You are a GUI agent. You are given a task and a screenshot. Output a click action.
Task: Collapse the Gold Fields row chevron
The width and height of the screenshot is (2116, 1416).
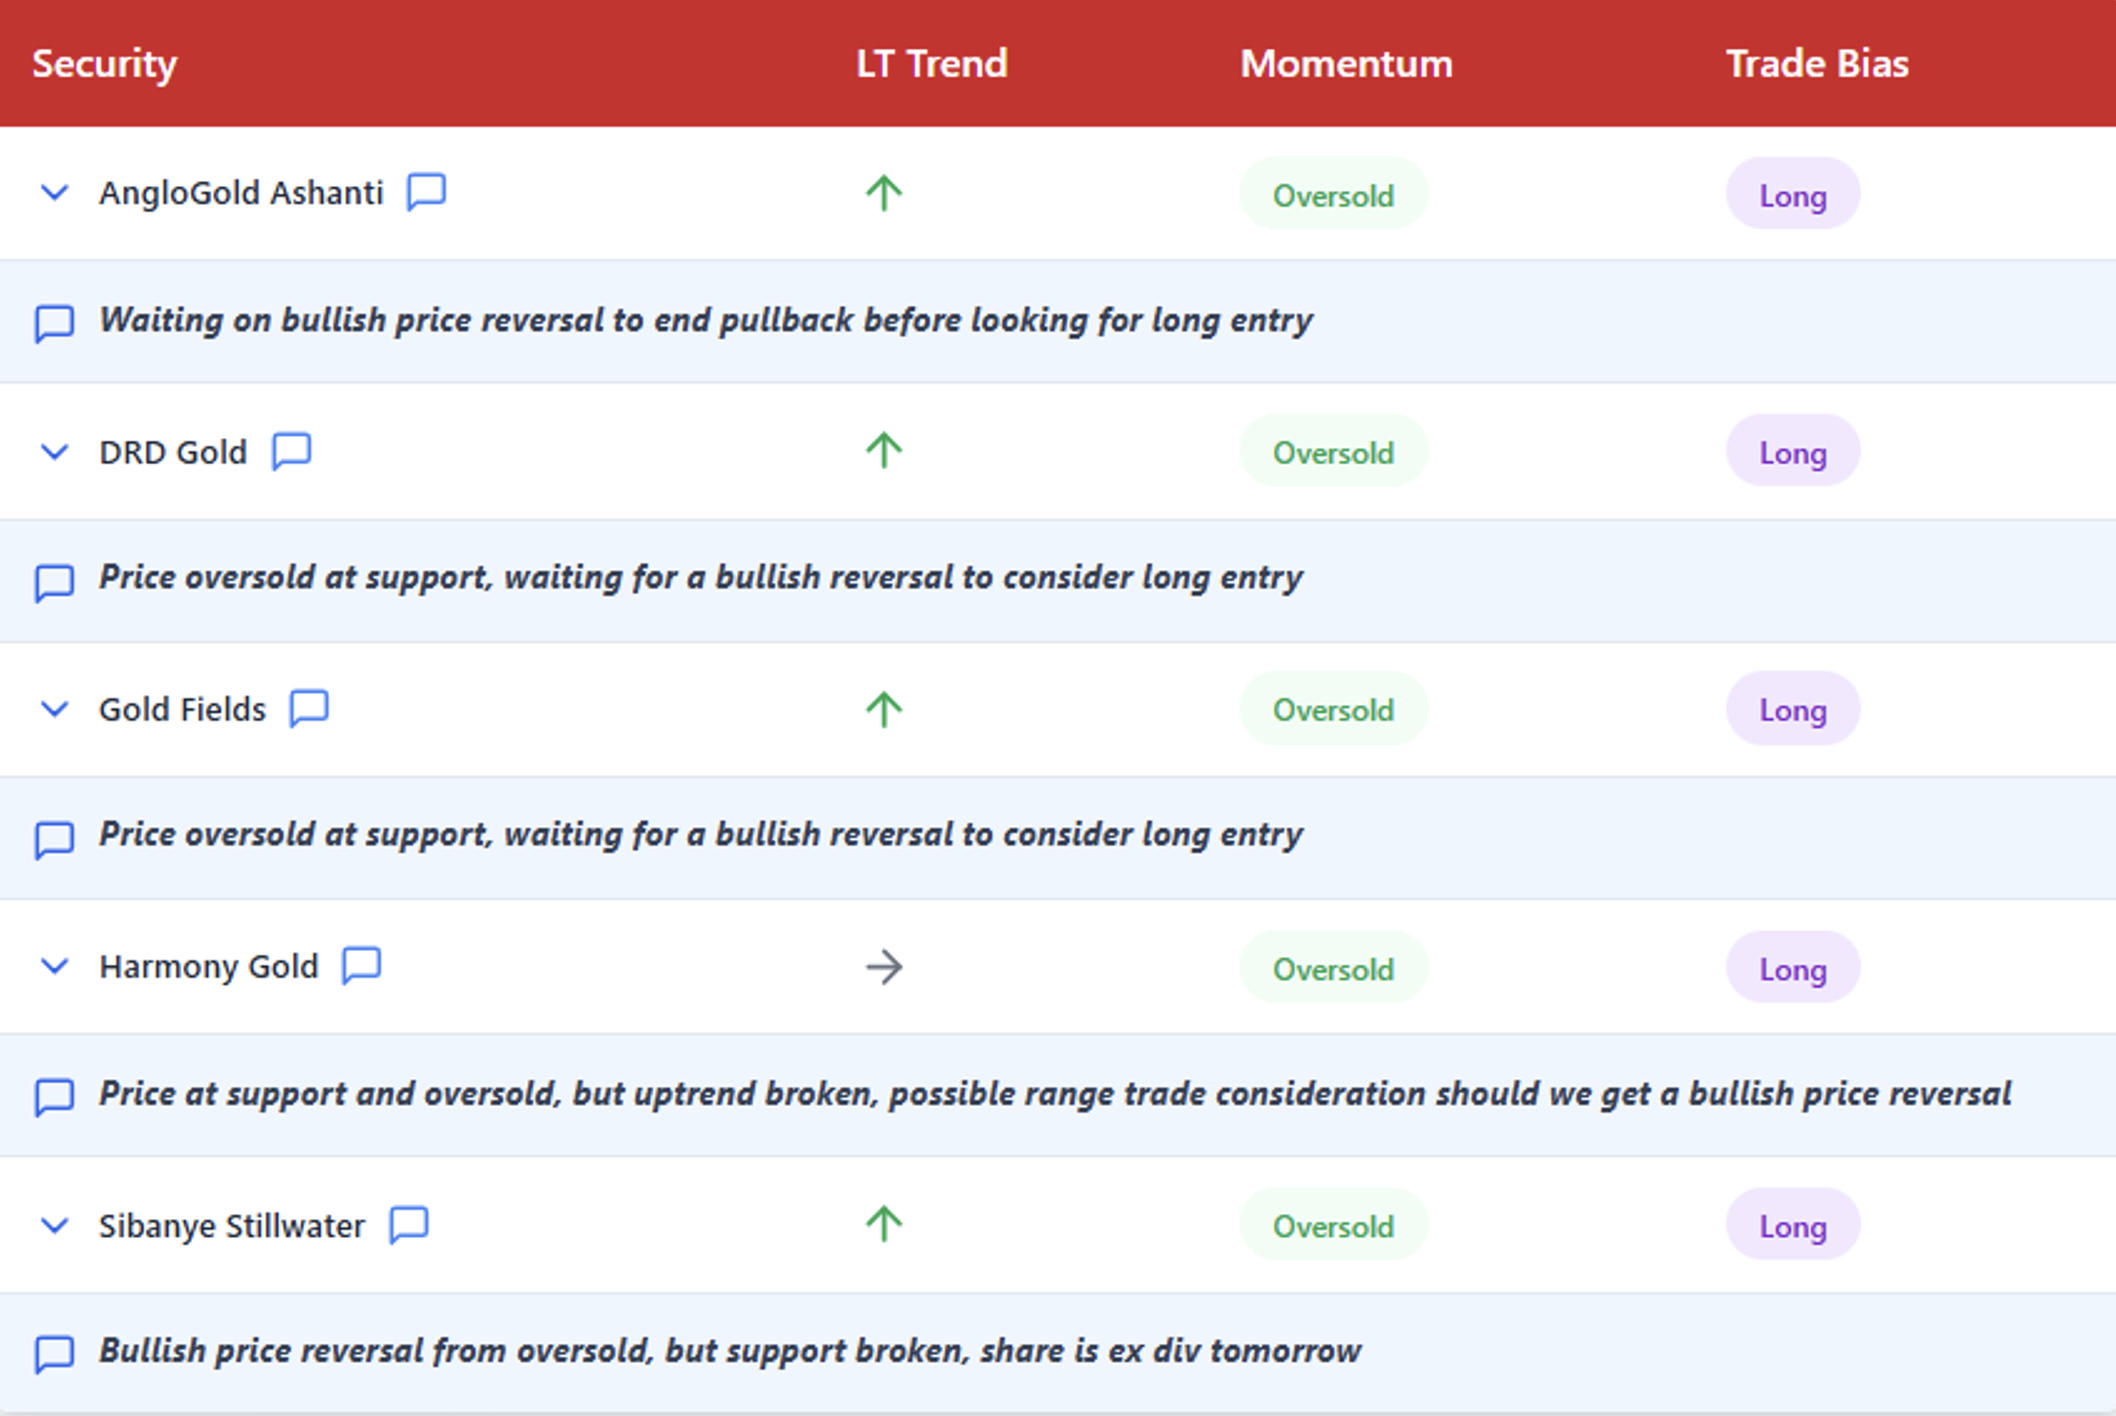55,709
